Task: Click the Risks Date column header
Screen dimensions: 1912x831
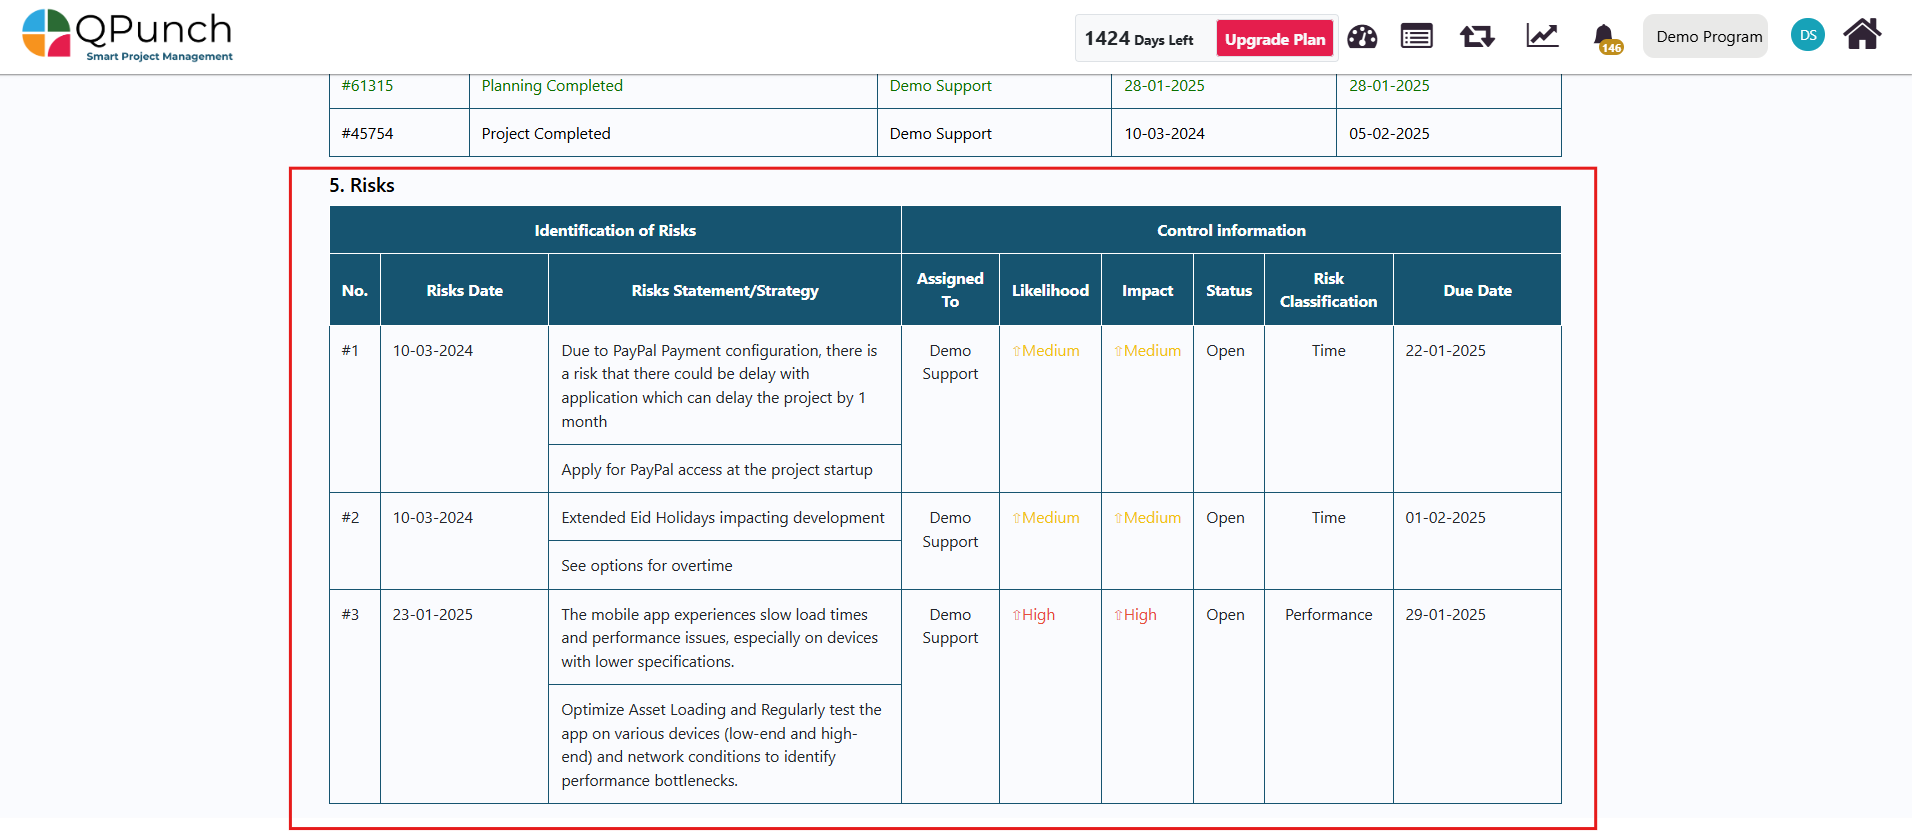Action: pyautogui.click(x=464, y=290)
